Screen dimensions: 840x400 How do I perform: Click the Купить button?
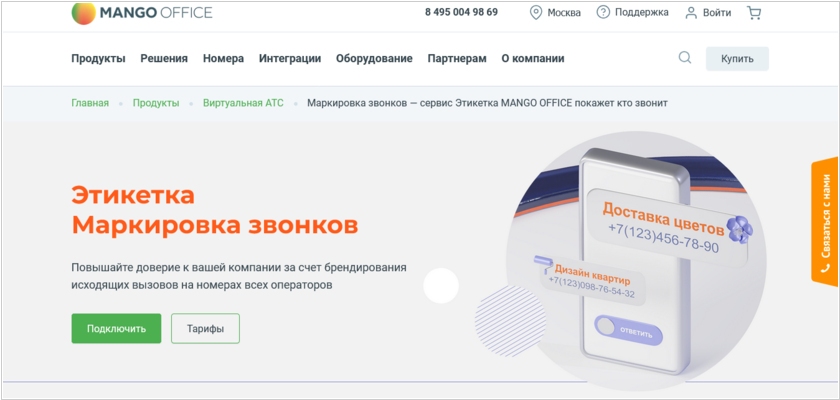click(x=737, y=59)
